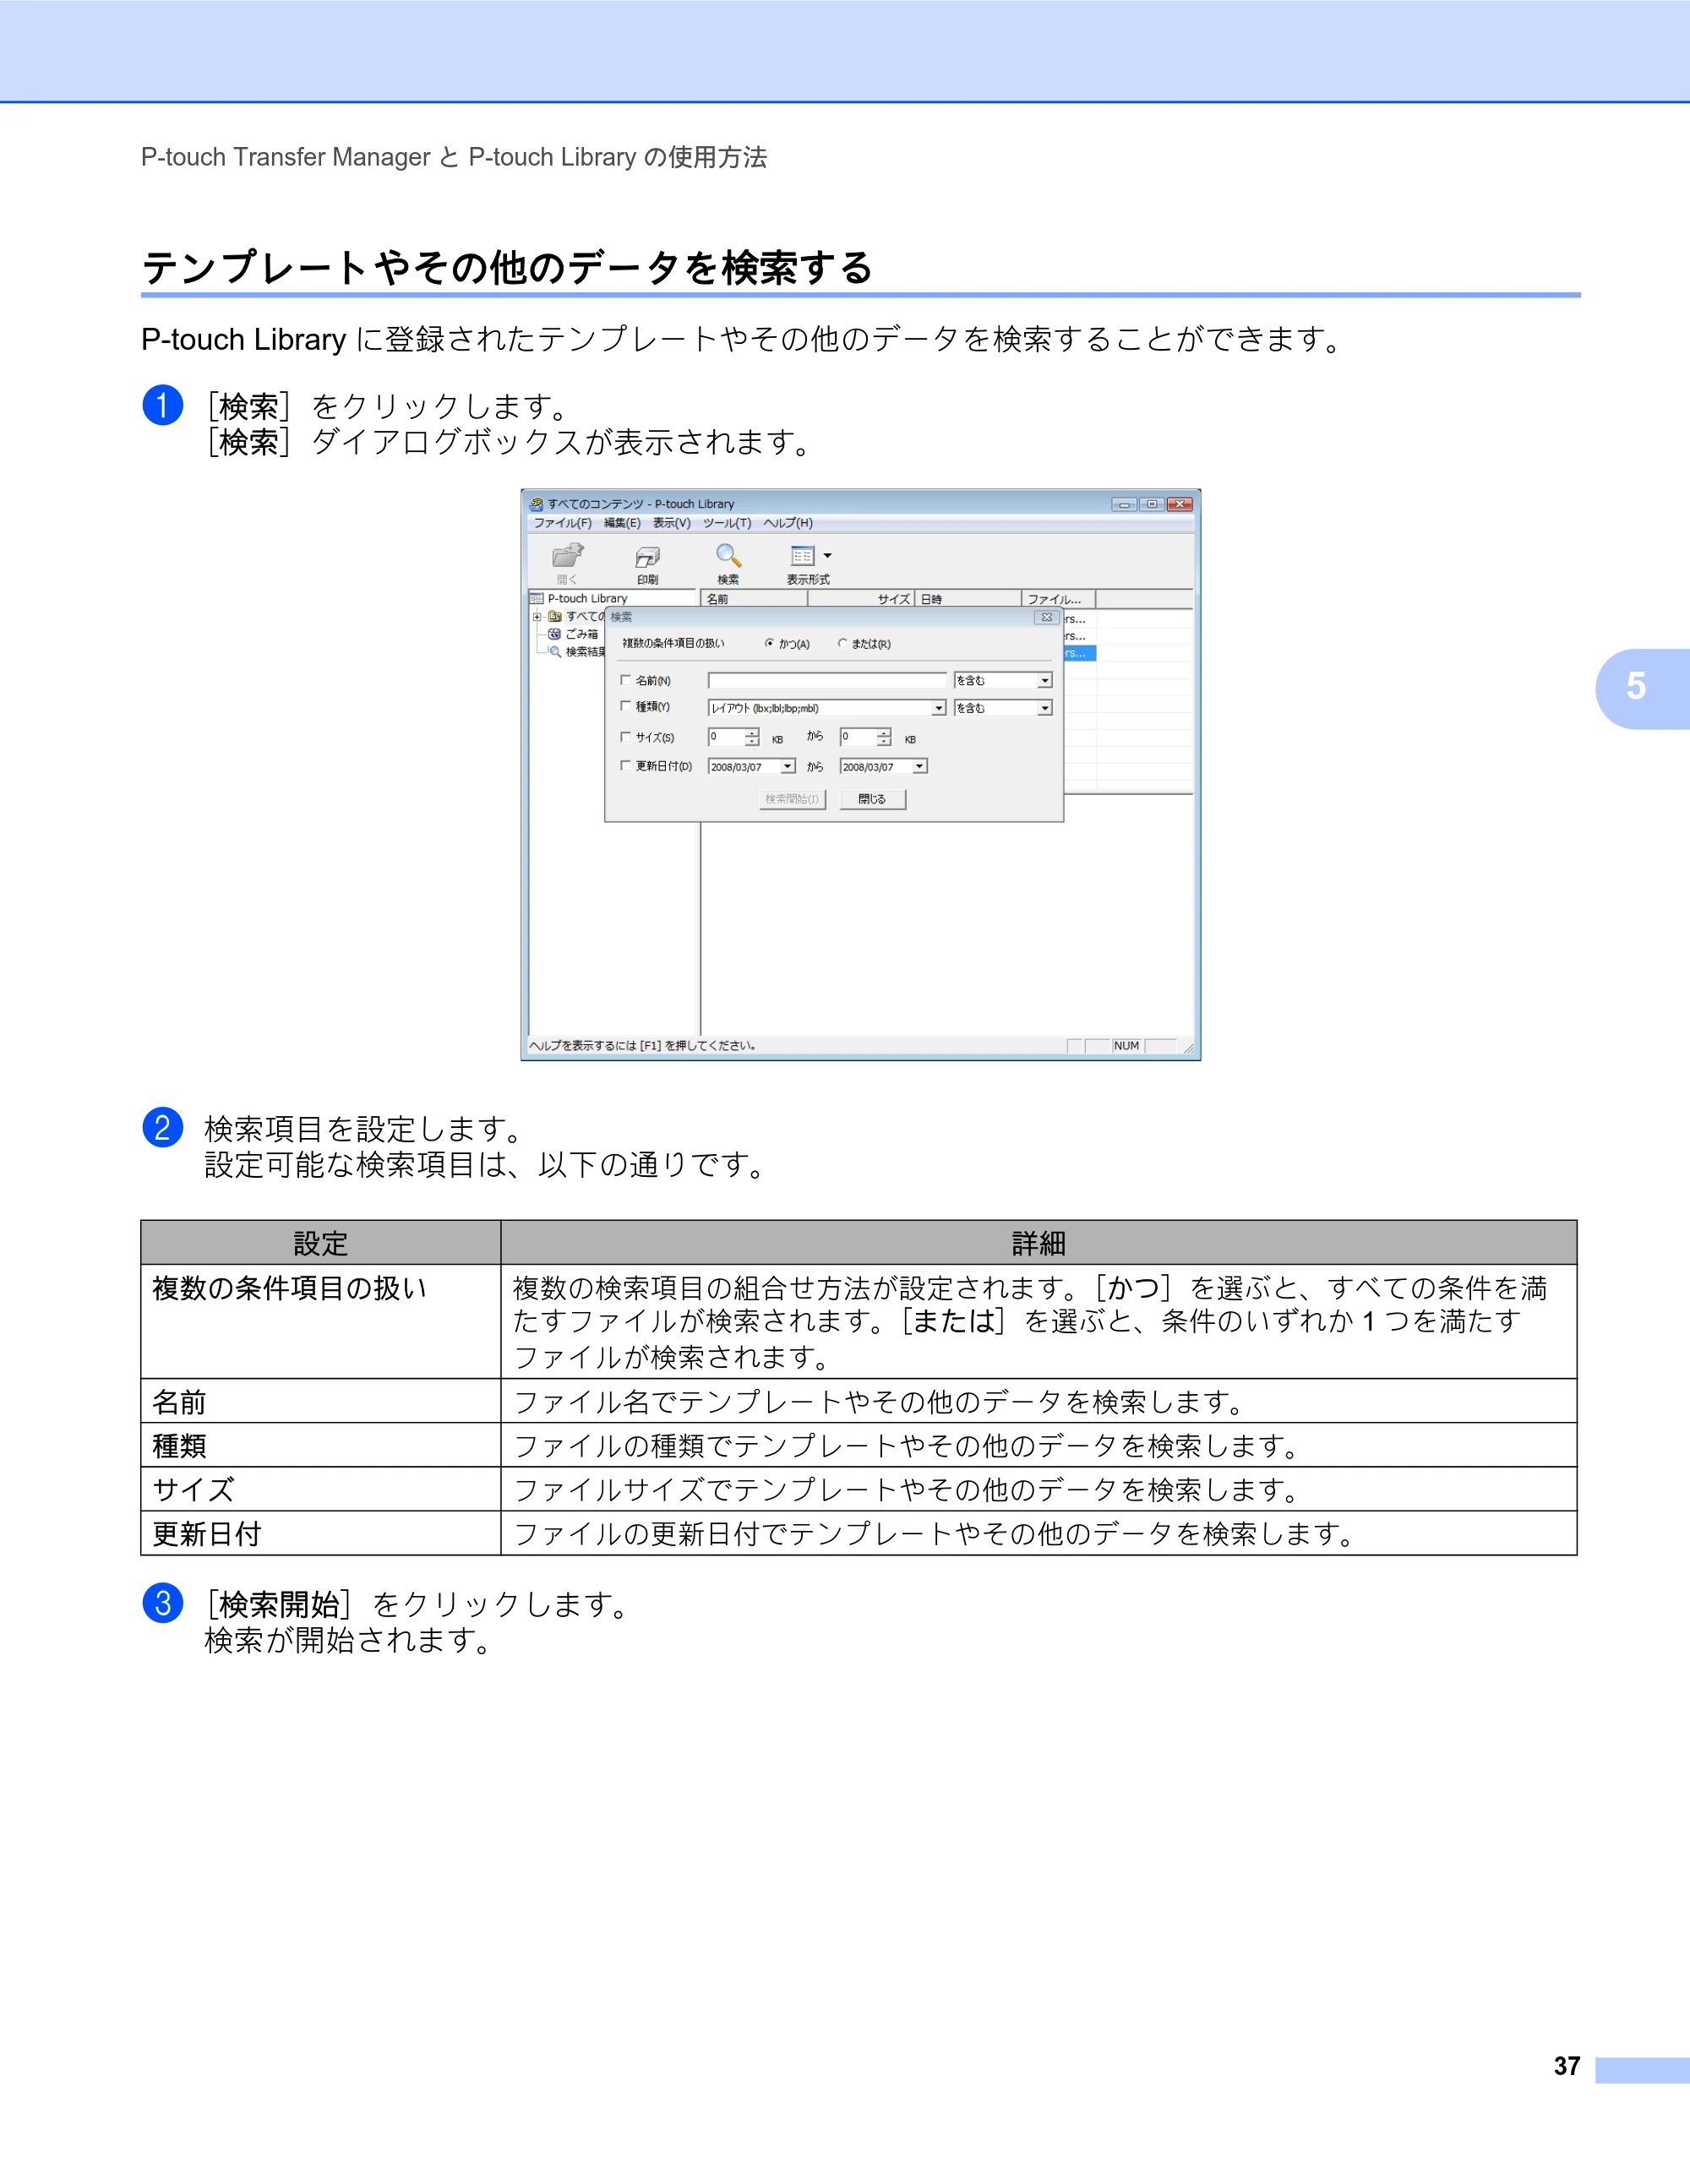Click the 更新日付 cell in settings table
Image resolution: width=1690 pixels, height=2184 pixels.
click(321, 1533)
